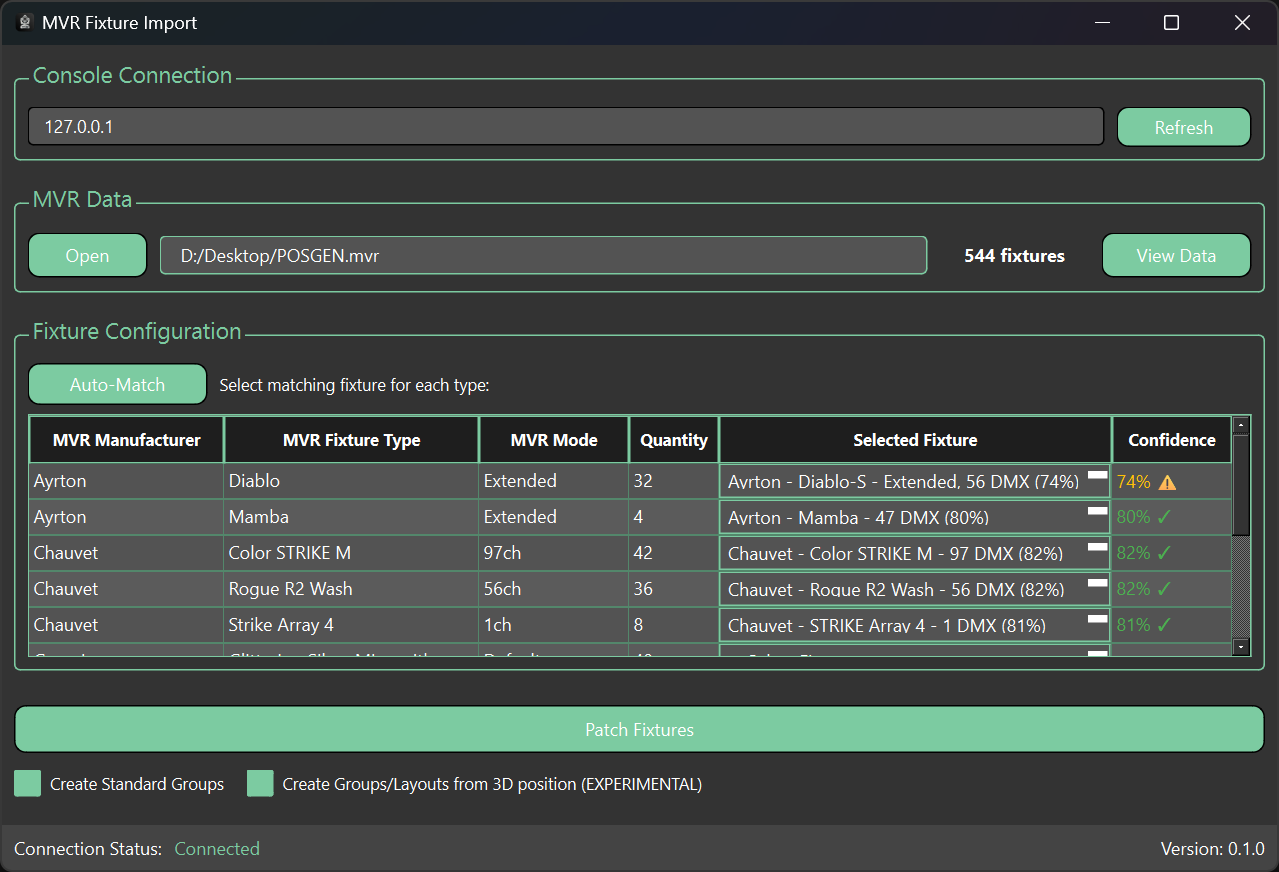Maximize the MVR Fixture Import window

[1171, 22]
